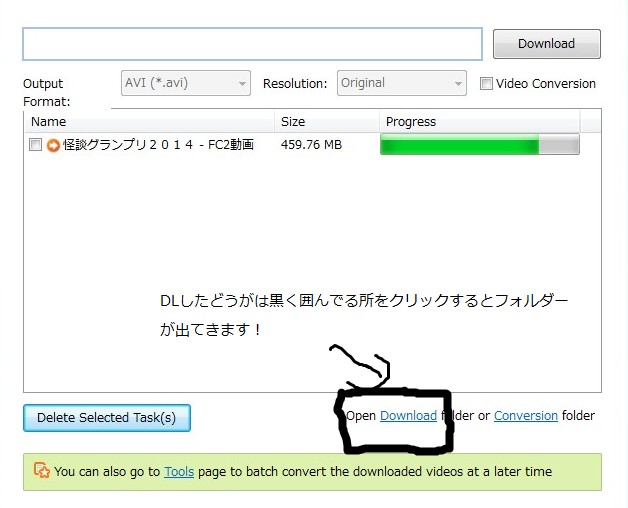This screenshot has height=508, width=628.
Task: Enable the Video Conversion checkbox
Action: pos(486,83)
